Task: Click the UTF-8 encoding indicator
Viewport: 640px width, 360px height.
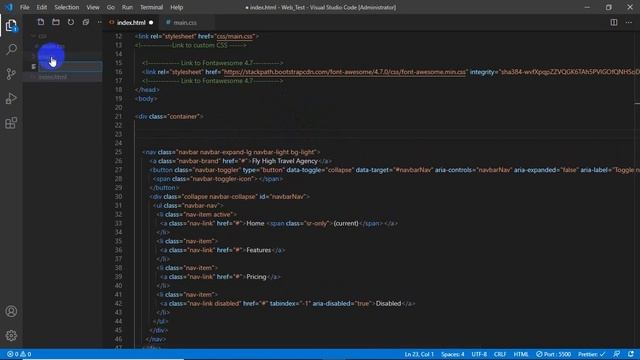Action: (x=479, y=354)
